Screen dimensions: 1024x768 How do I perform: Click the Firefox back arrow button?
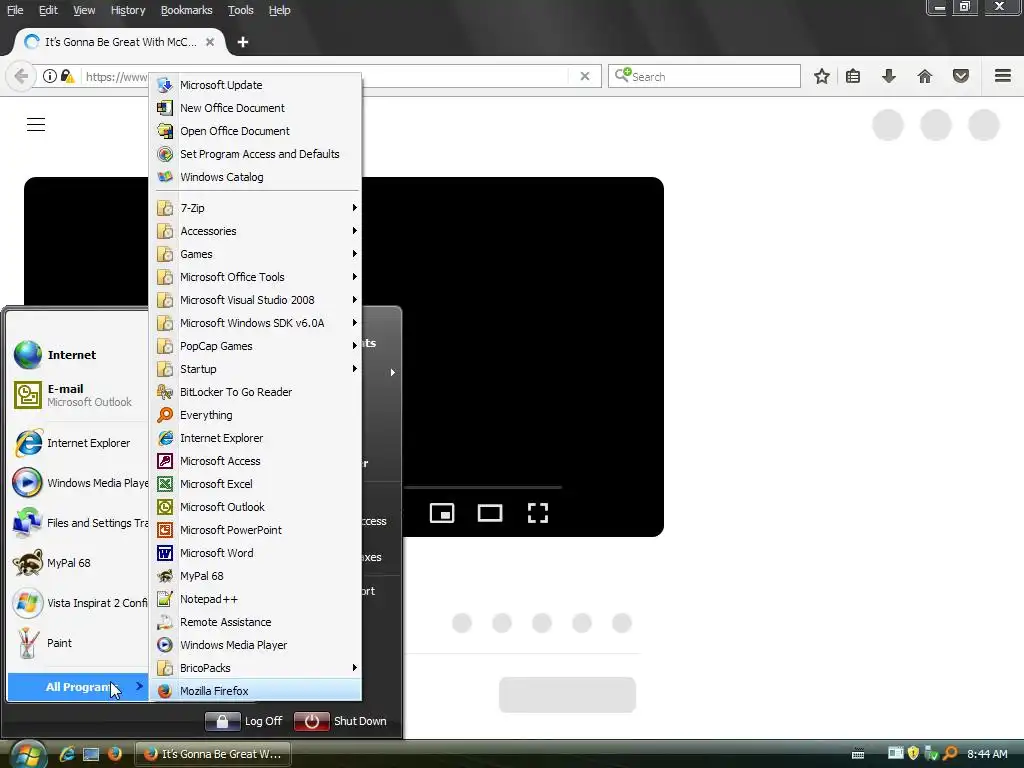21,76
